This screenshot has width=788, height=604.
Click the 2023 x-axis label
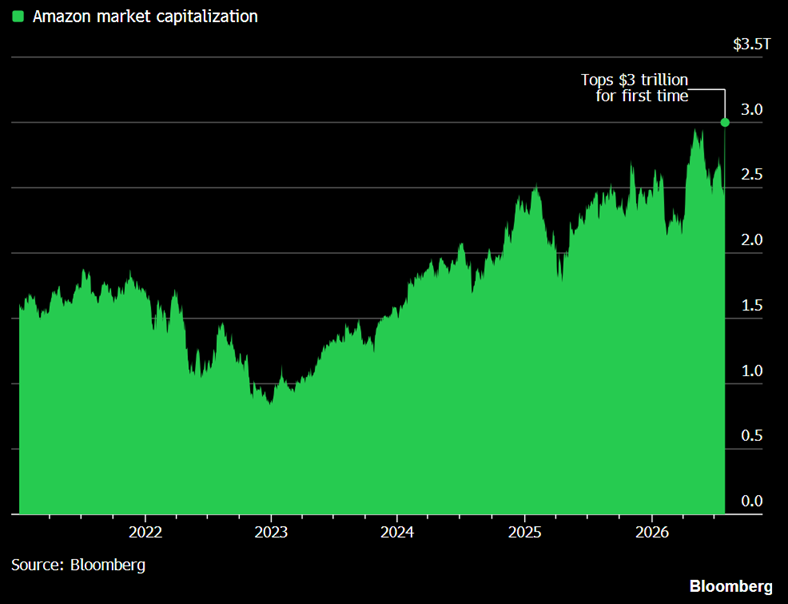click(x=271, y=532)
